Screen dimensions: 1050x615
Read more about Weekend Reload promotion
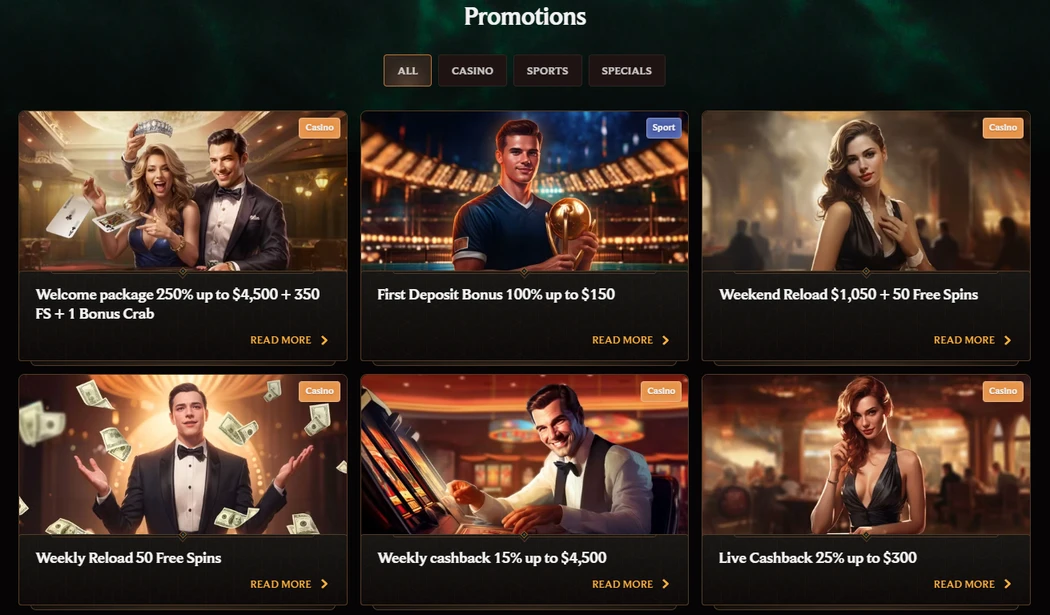(x=965, y=340)
